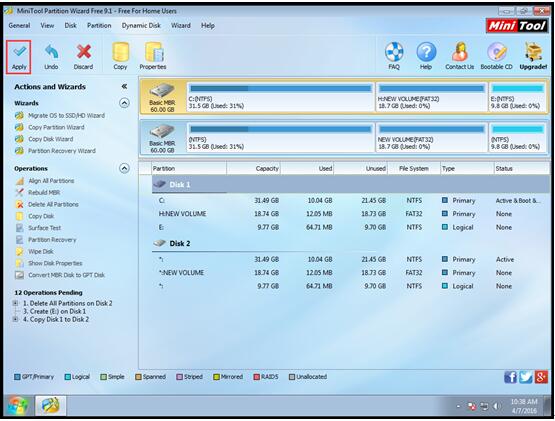
Task: Select Disk 2 NEW VOLUME(FAT32) map bar
Action: (x=431, y=138)
